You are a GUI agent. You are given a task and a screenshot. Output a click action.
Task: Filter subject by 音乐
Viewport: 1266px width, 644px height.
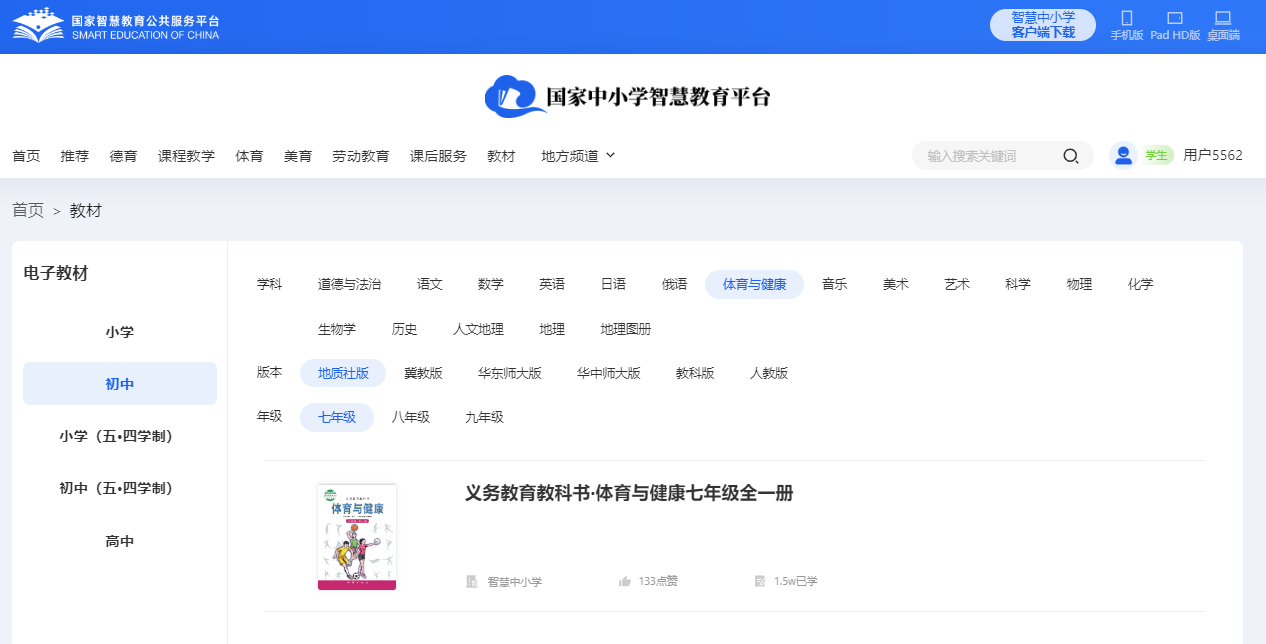coord(835,284)
